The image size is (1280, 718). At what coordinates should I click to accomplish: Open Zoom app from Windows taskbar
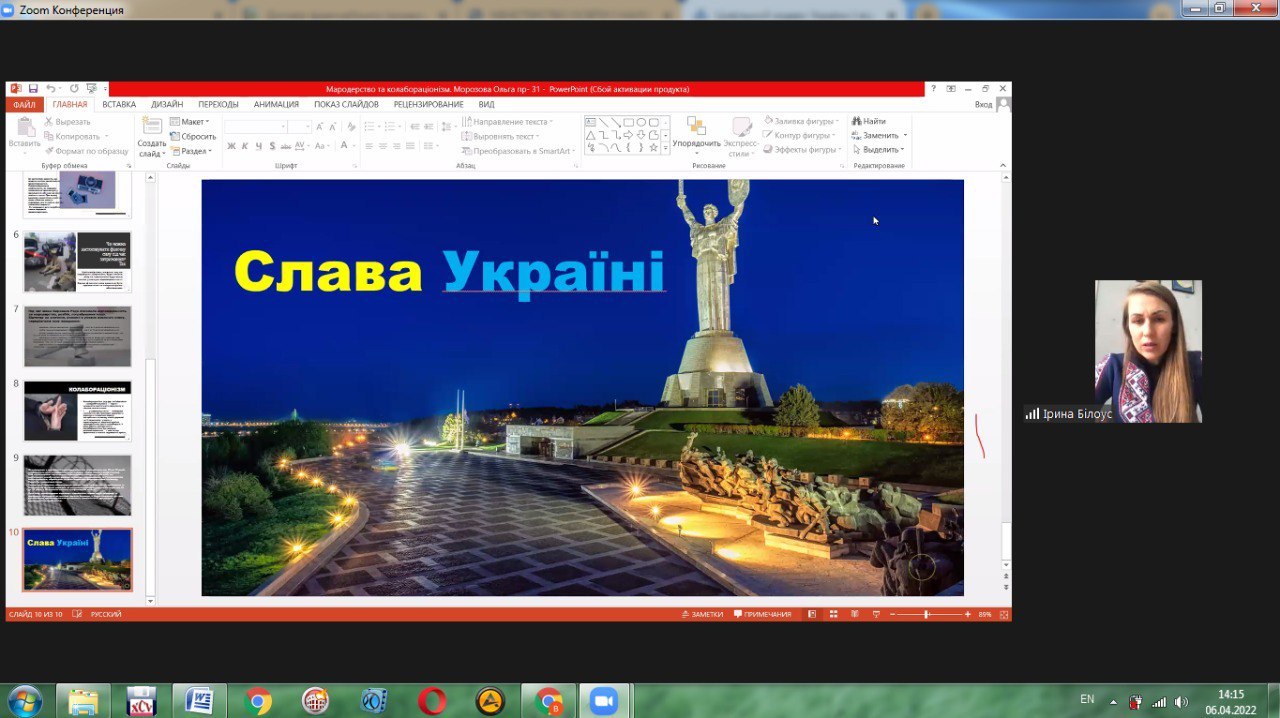coord(603,701)
